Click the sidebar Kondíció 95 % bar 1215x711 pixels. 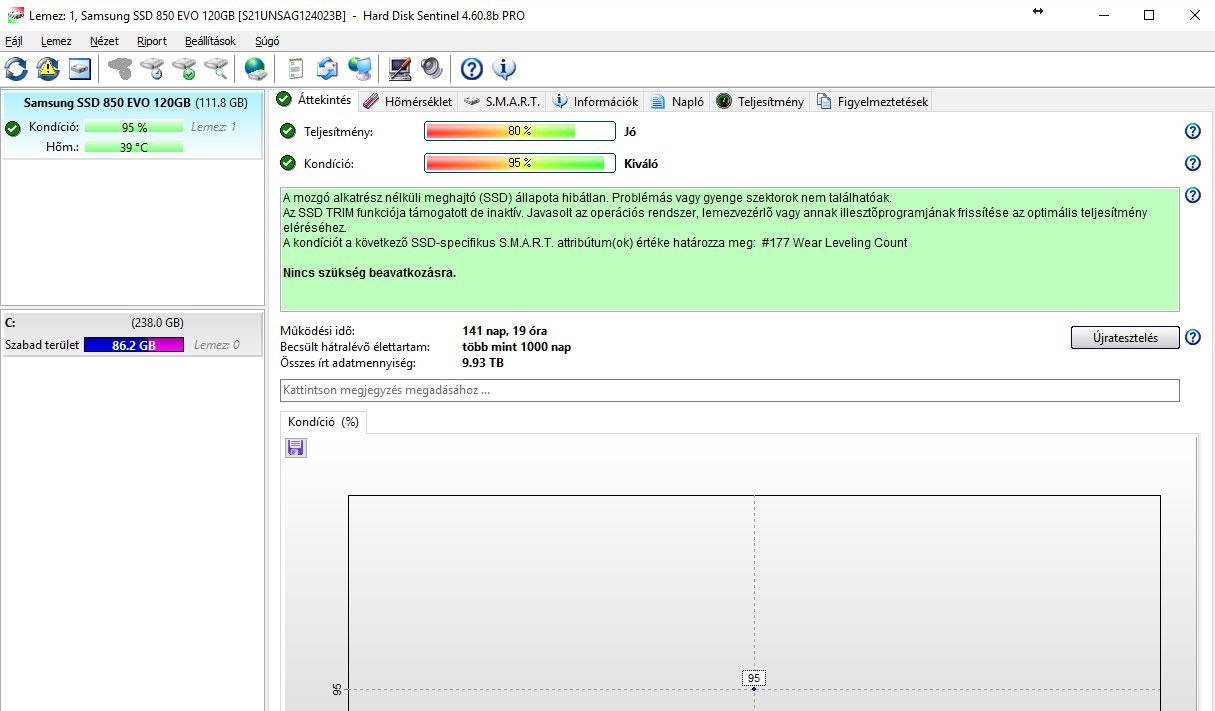[x=134, y=127]
